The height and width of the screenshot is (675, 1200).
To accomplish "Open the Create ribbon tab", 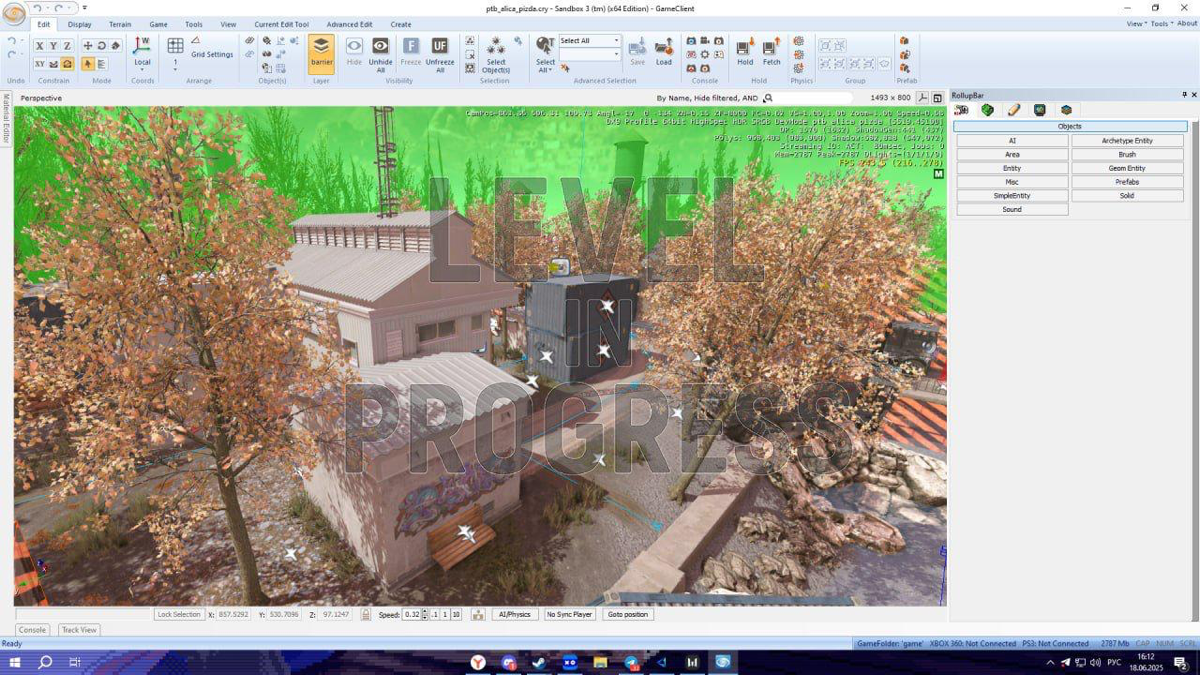I will pyautogui.click(x=400, y=24).
